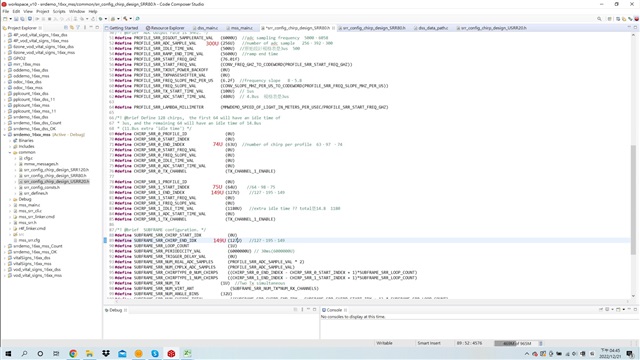Open the Debug launch dropdown arrow

pos(106,19)
